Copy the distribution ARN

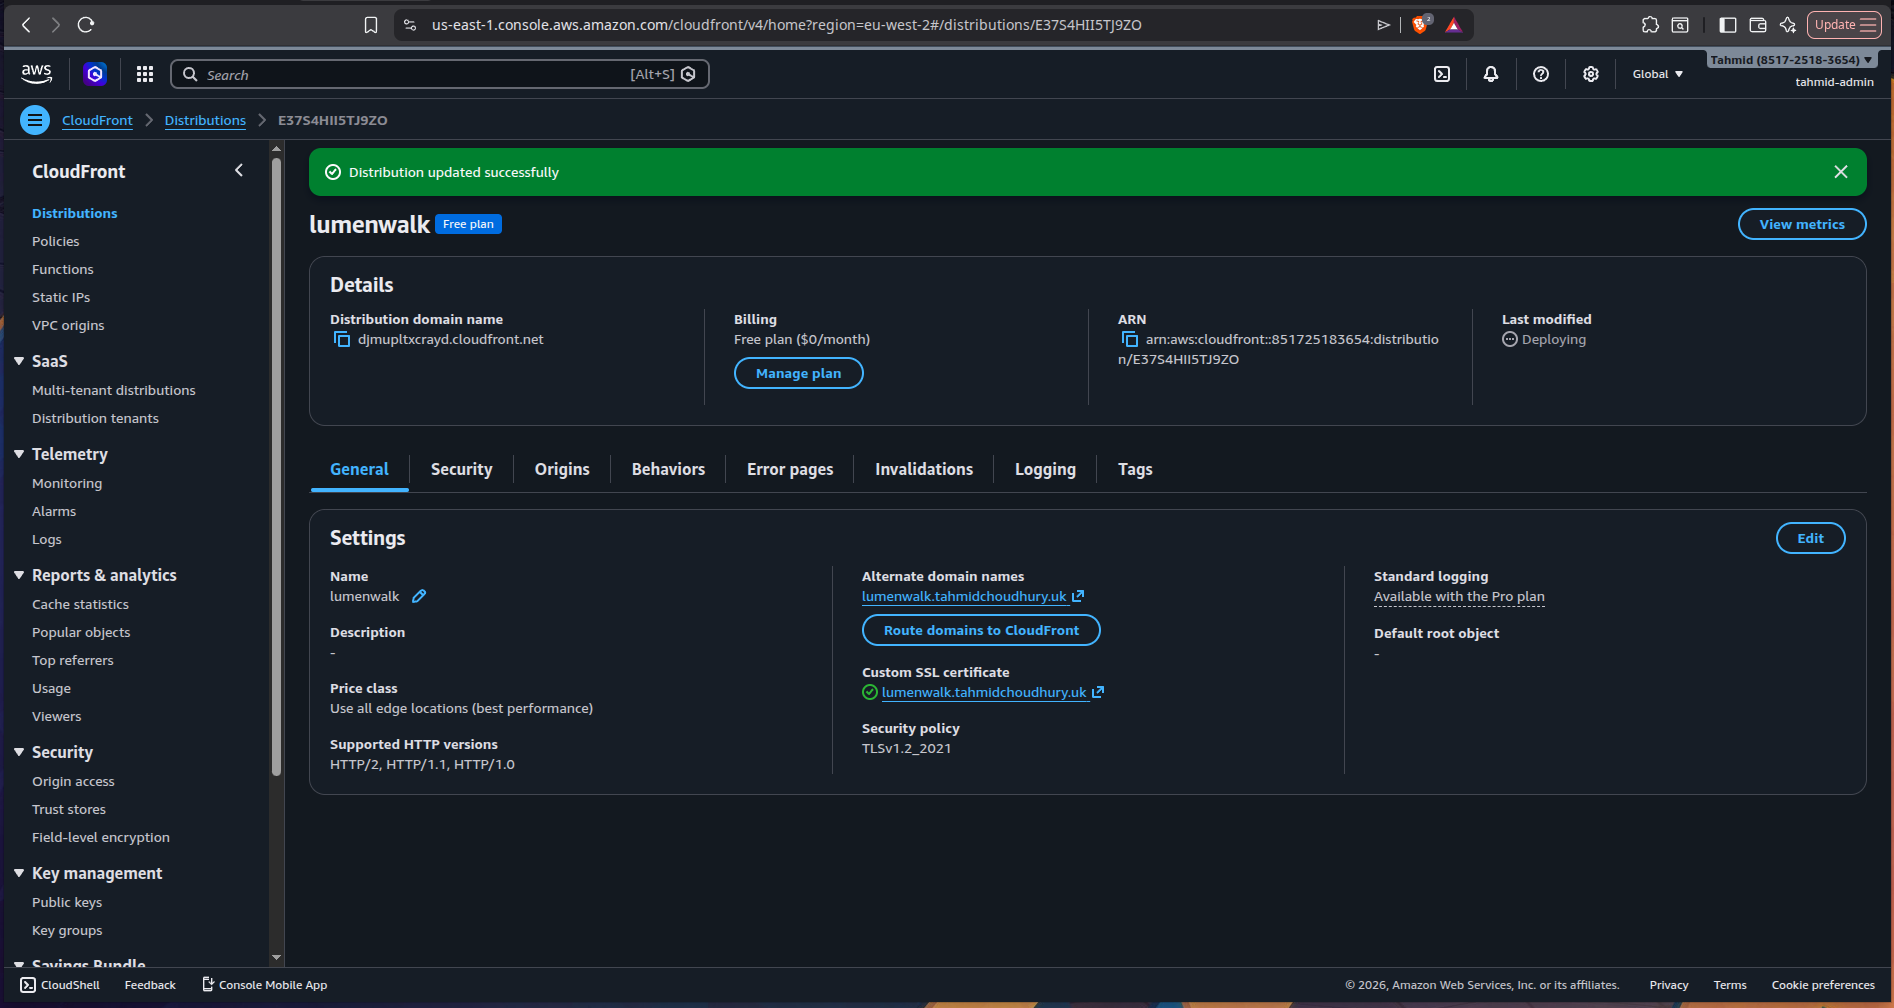[x=1129, y=340]
